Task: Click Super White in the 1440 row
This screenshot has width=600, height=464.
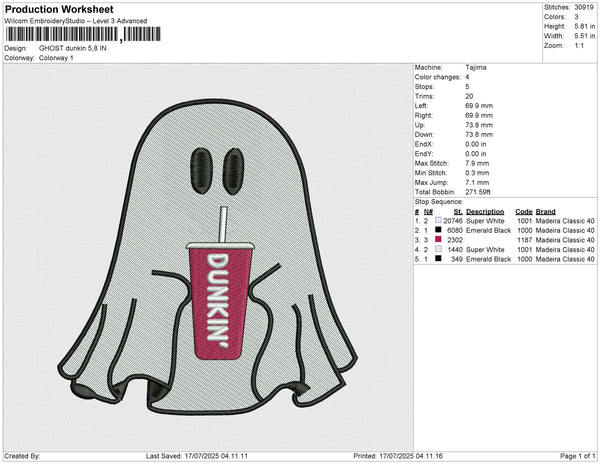Action: (x=485, y=249)
